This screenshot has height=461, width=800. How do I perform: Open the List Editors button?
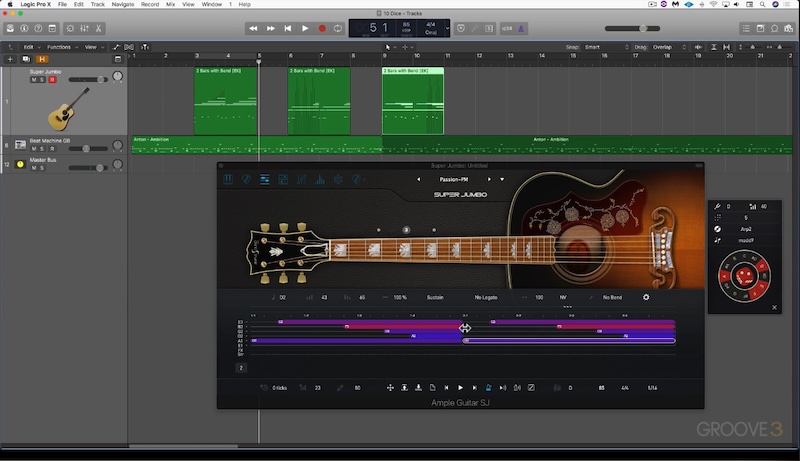point(746,29)
